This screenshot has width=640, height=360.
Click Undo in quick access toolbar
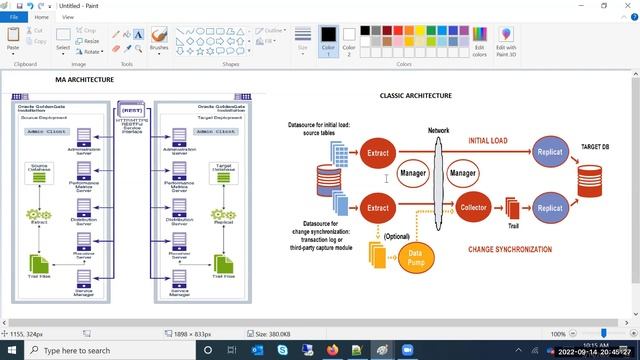30,6
